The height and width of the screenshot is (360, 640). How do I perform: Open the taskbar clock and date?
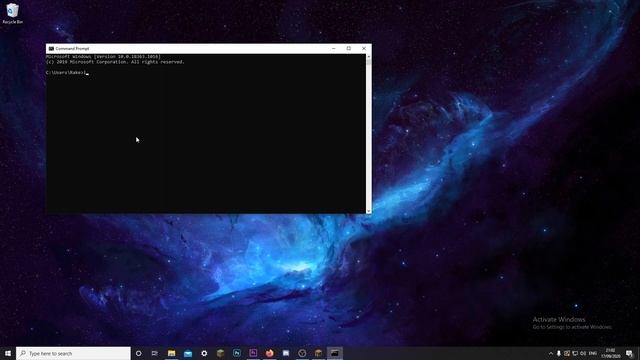tap(611, 353)
